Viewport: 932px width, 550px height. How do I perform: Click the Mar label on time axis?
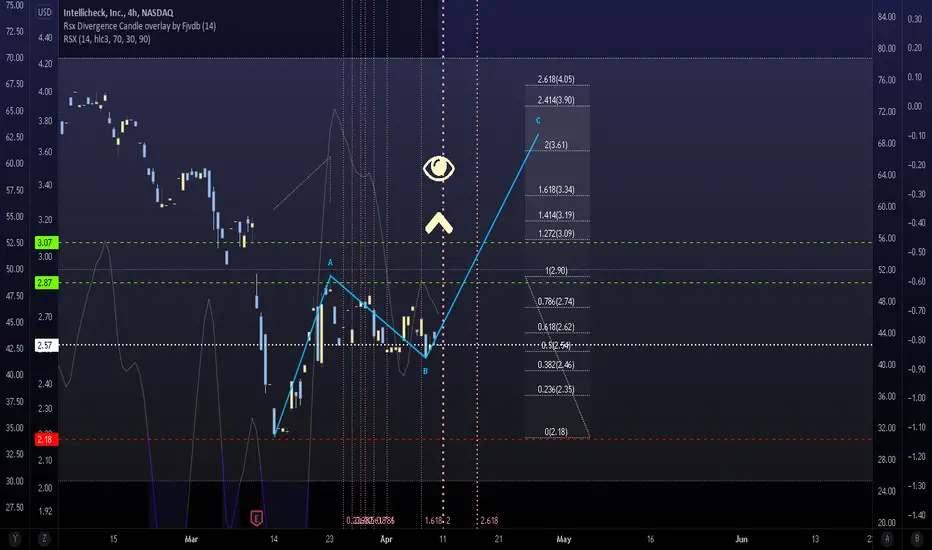[x=191, y=539]
